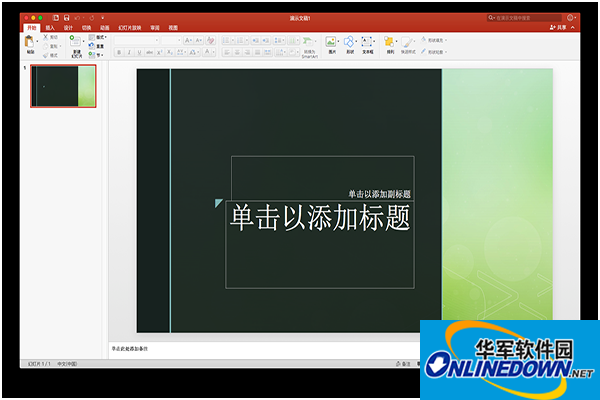Click the subtitle placeholder text

pyautogui.click(x=379, y=194)
